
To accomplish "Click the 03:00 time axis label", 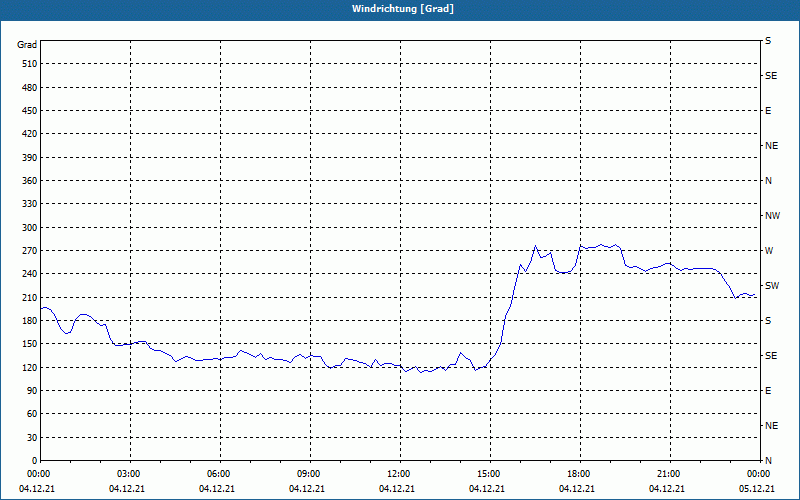I will [x=131, y=474].
